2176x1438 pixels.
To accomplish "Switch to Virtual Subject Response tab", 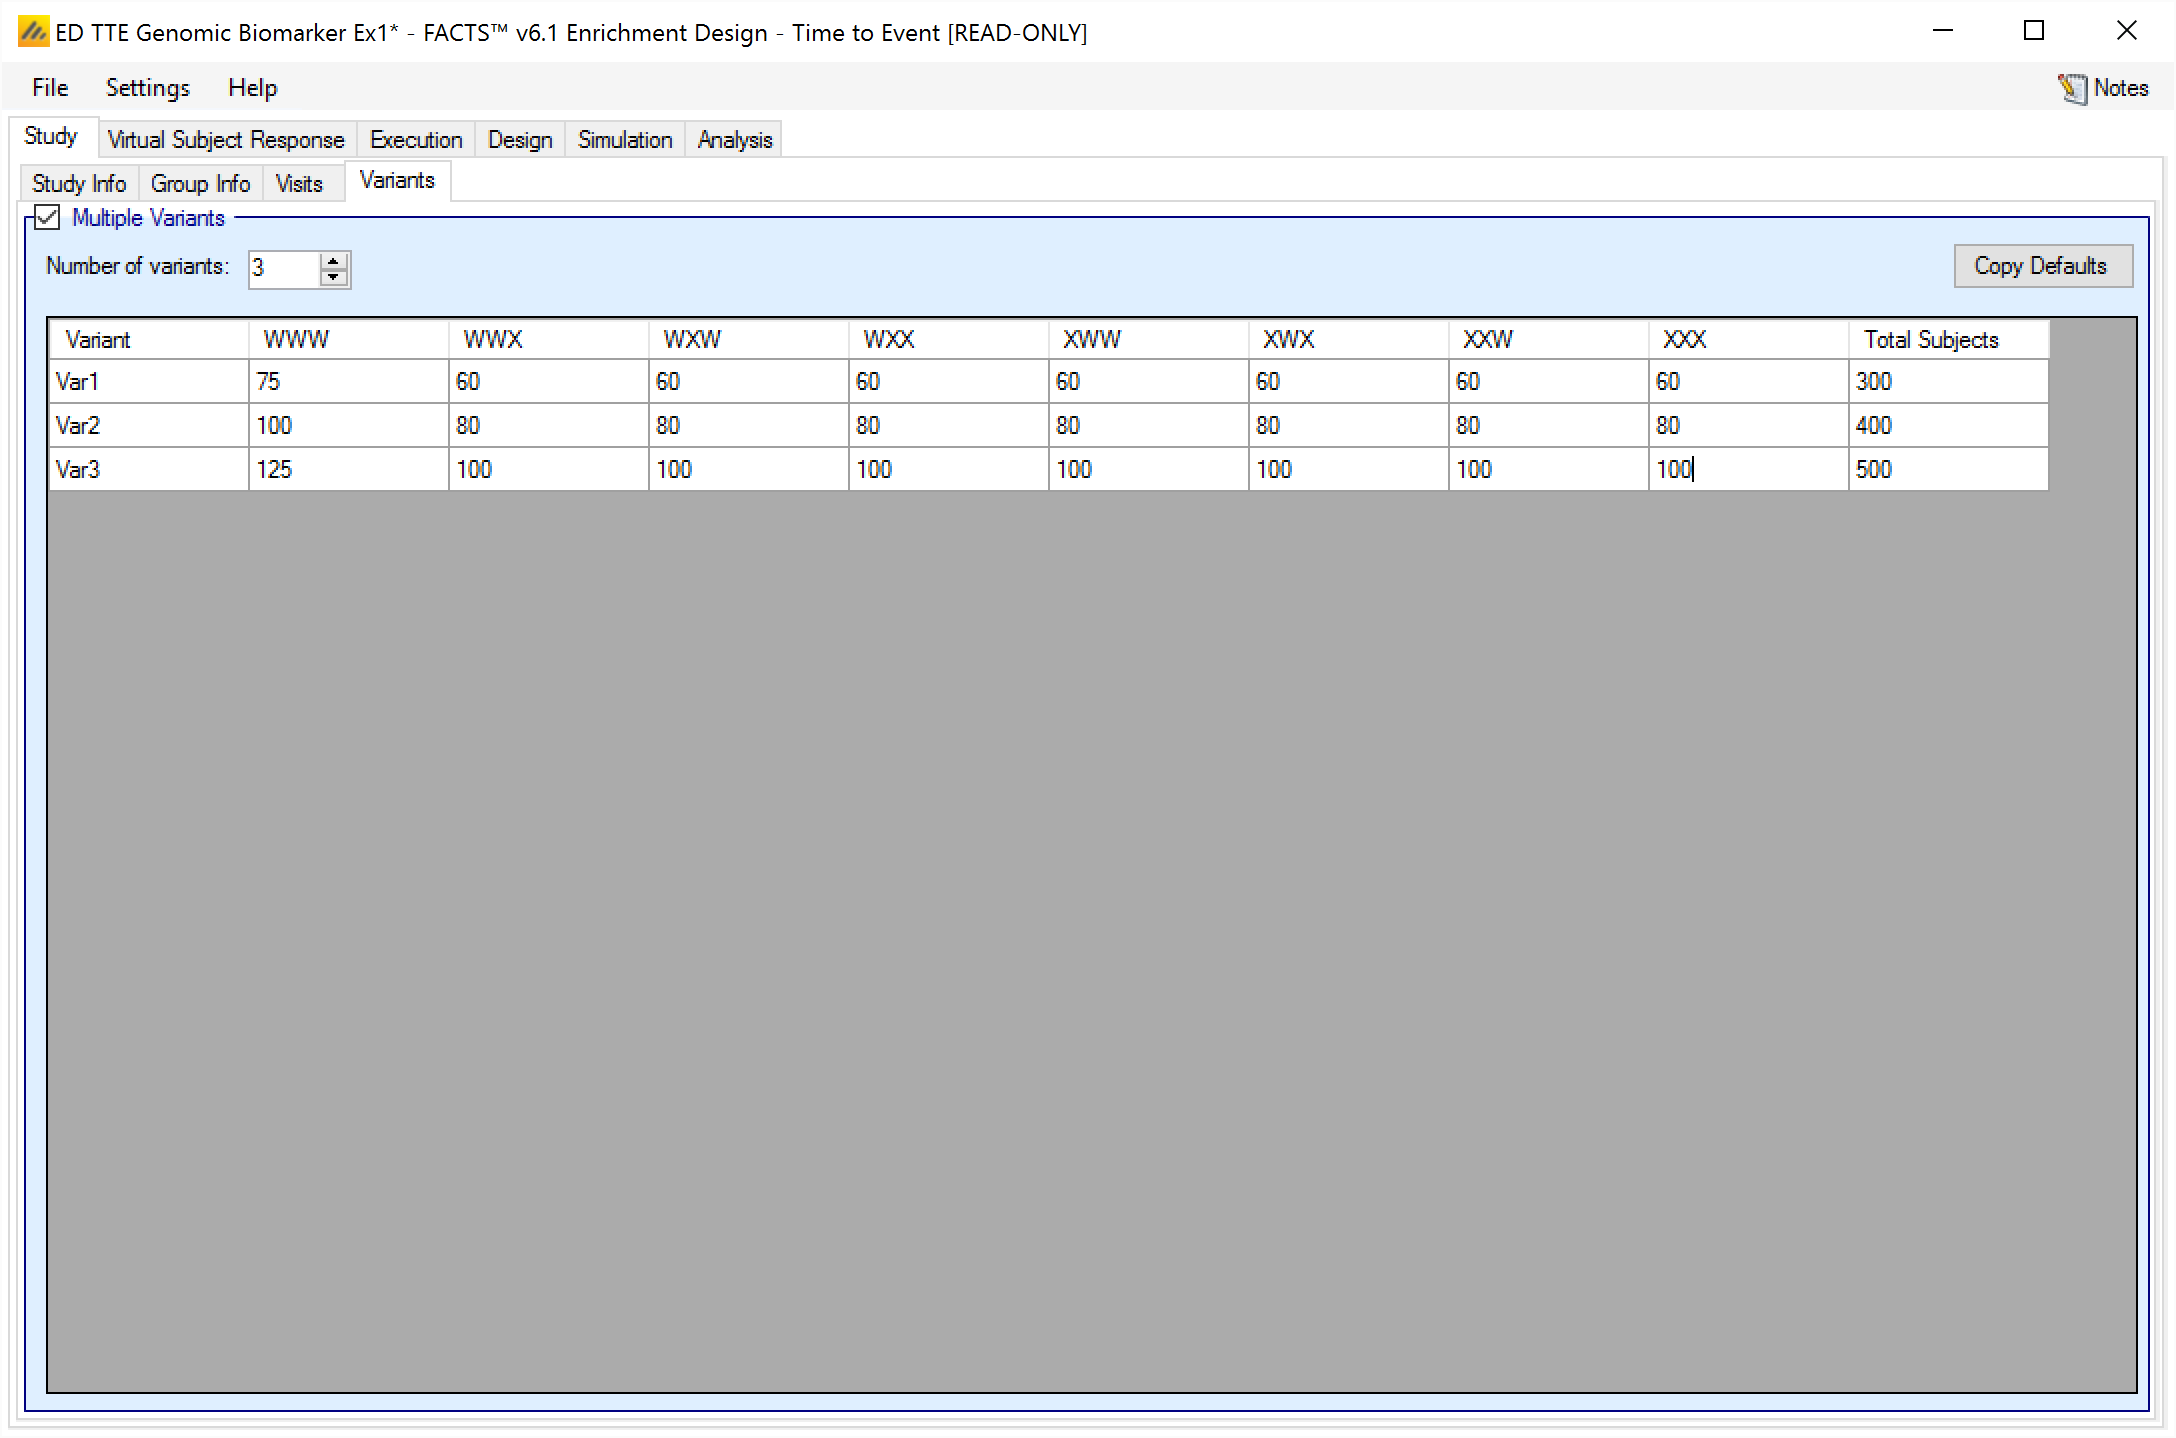I will [x=226, y=140].
